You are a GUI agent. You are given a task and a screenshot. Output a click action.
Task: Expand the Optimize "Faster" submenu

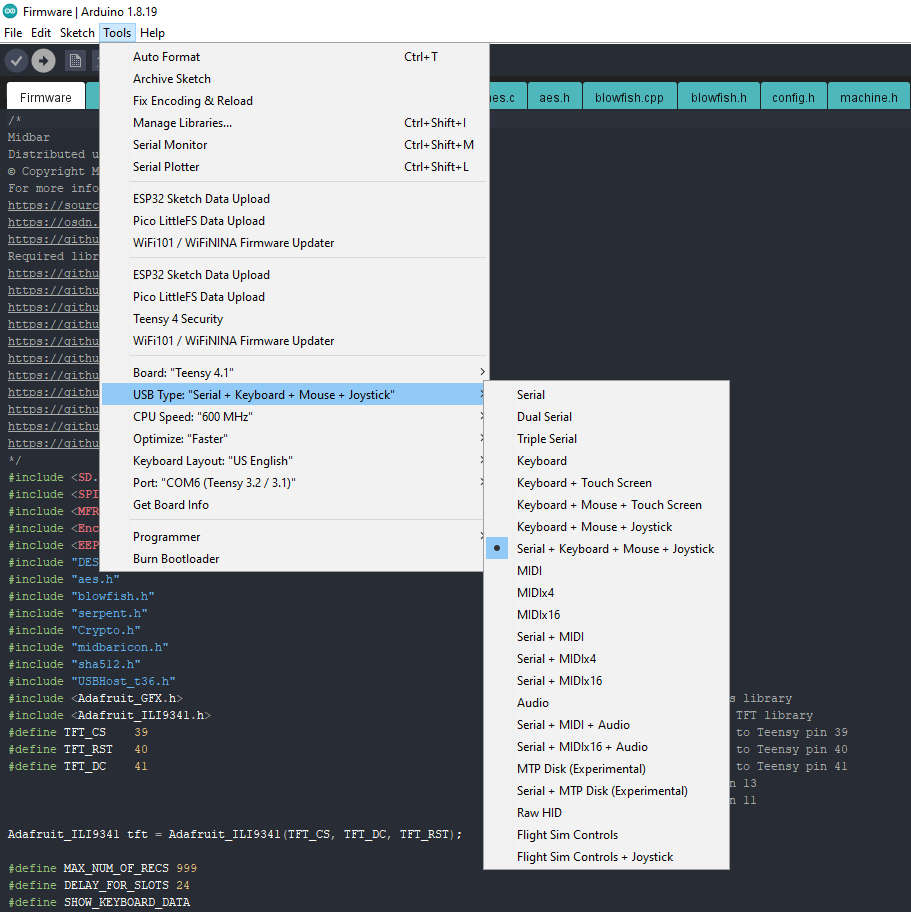[294, 439]
